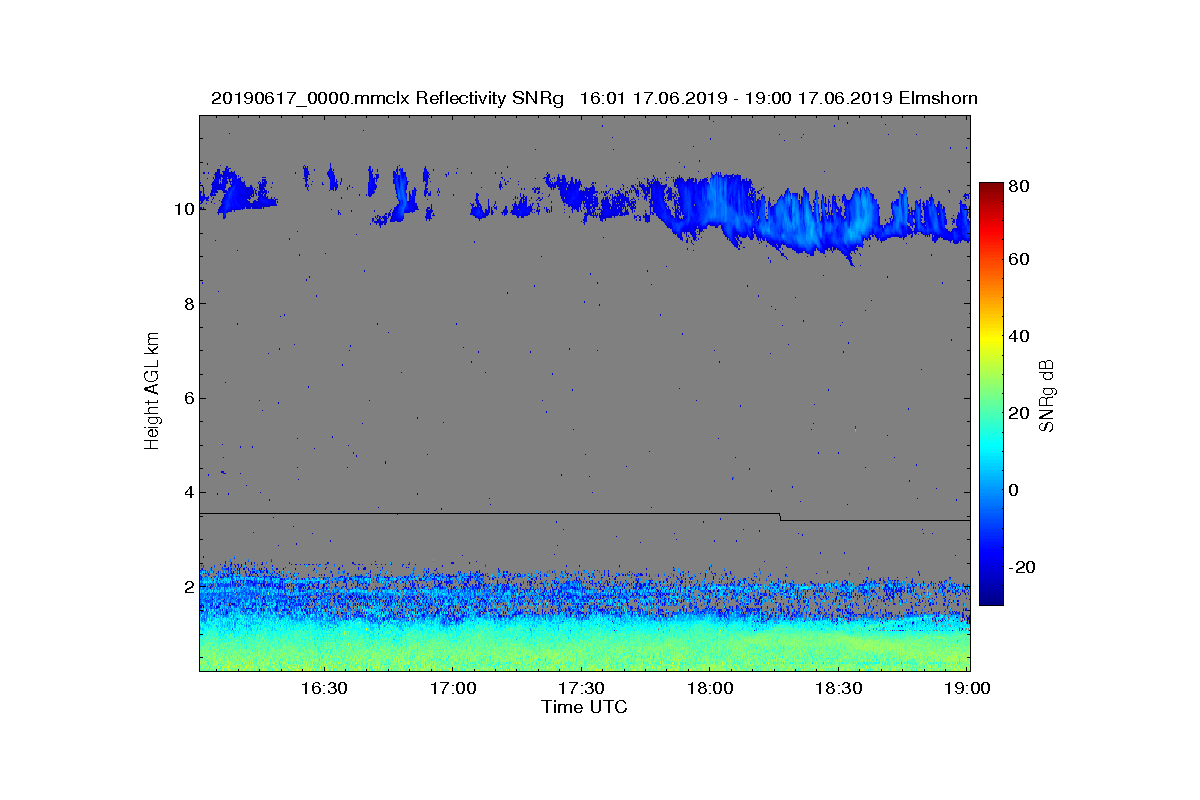Click the Time UTC axis title
The width and height of the screenshot is (1200, 800).
click(585, 707)
